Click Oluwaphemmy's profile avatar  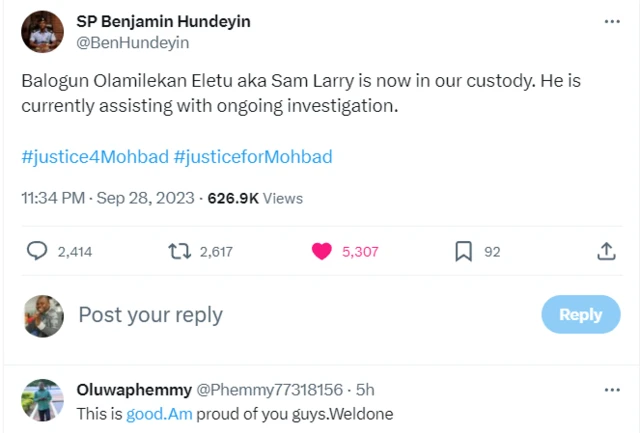43,400
